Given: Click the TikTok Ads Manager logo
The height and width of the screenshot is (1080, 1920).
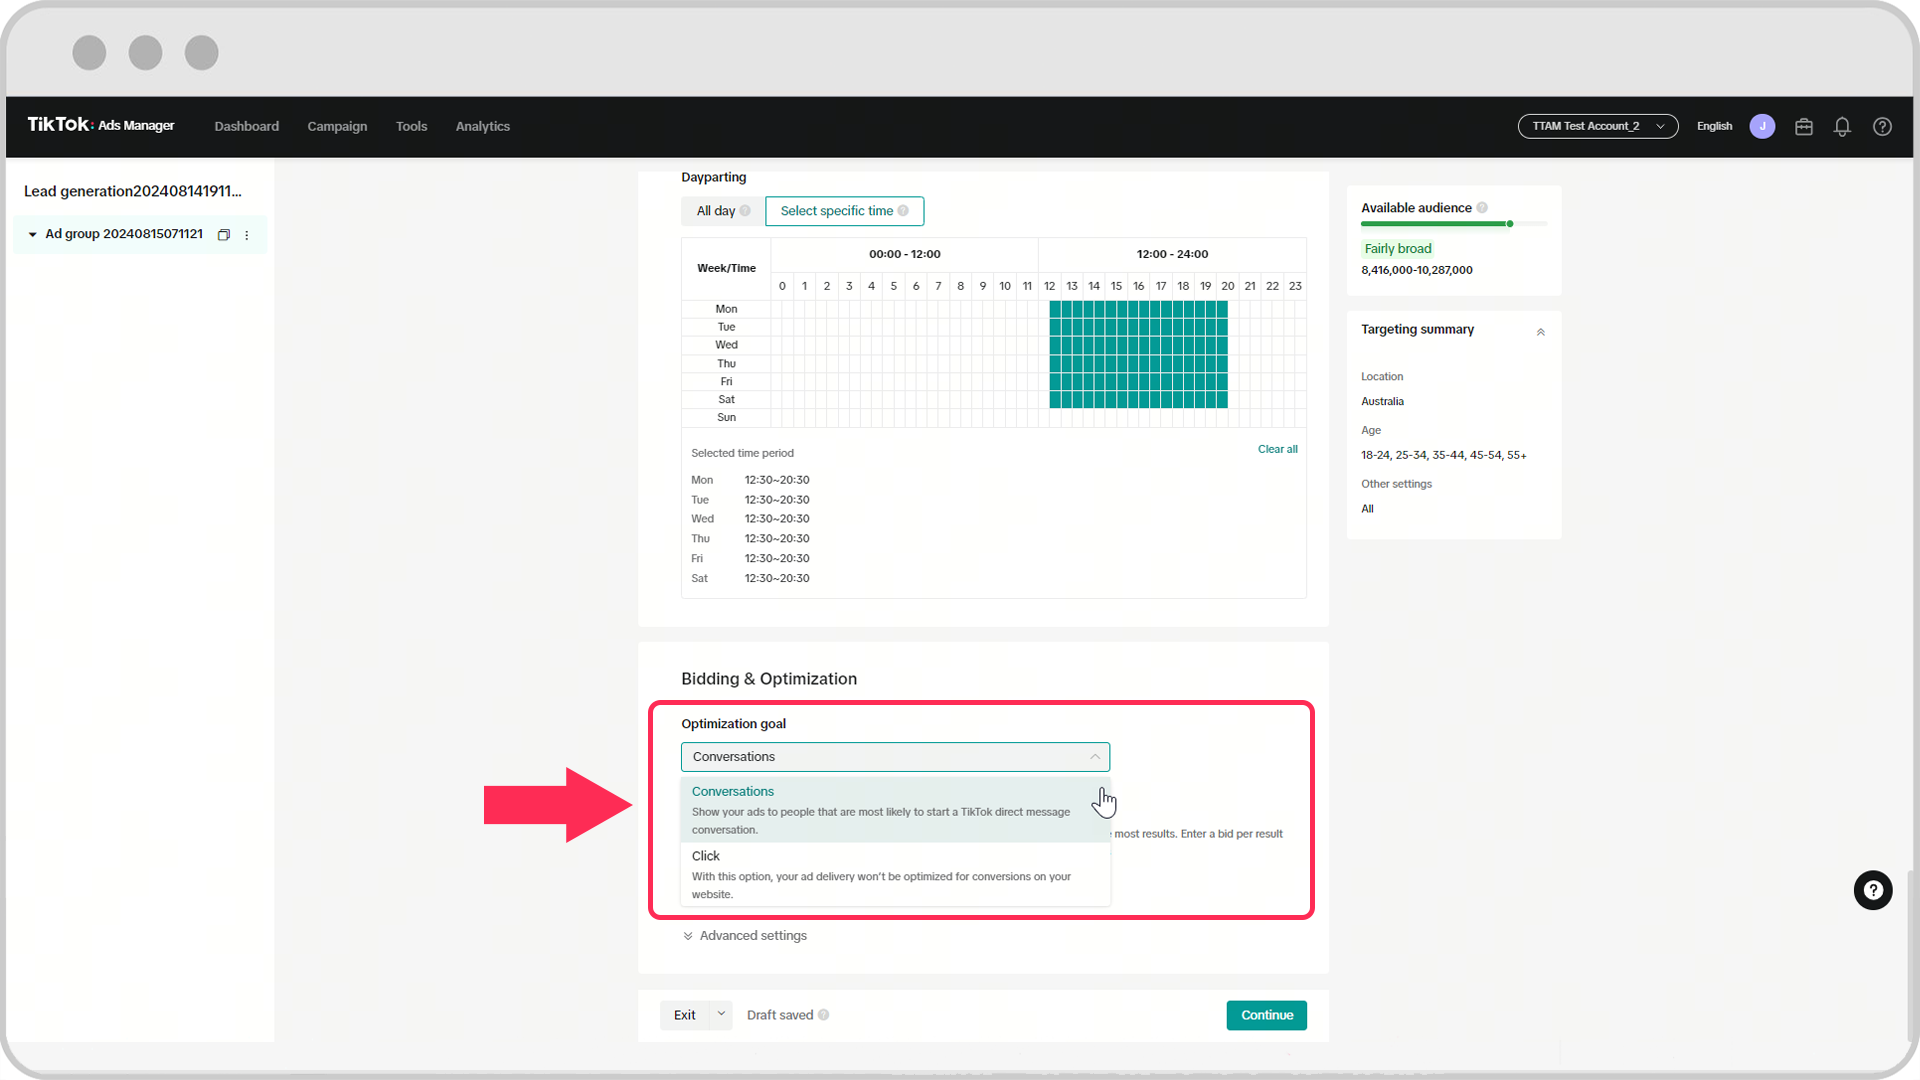Looking at the screenshot, I should tap(100, 125).
